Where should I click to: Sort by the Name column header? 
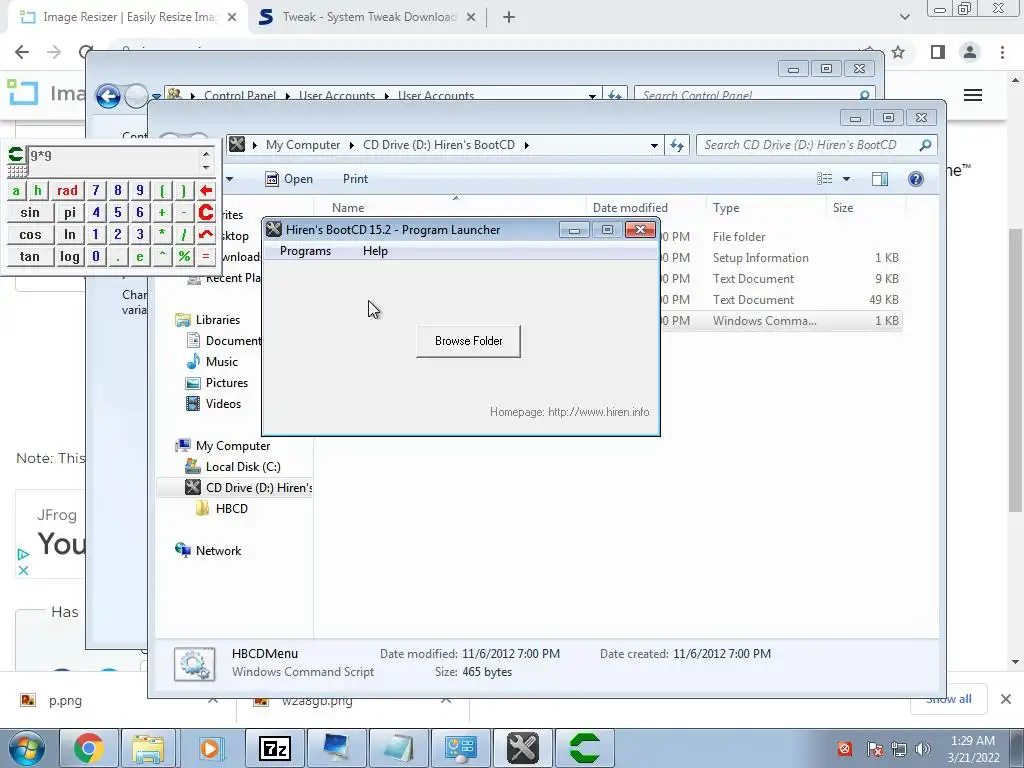pyautogui.click(x=348, y=208)
